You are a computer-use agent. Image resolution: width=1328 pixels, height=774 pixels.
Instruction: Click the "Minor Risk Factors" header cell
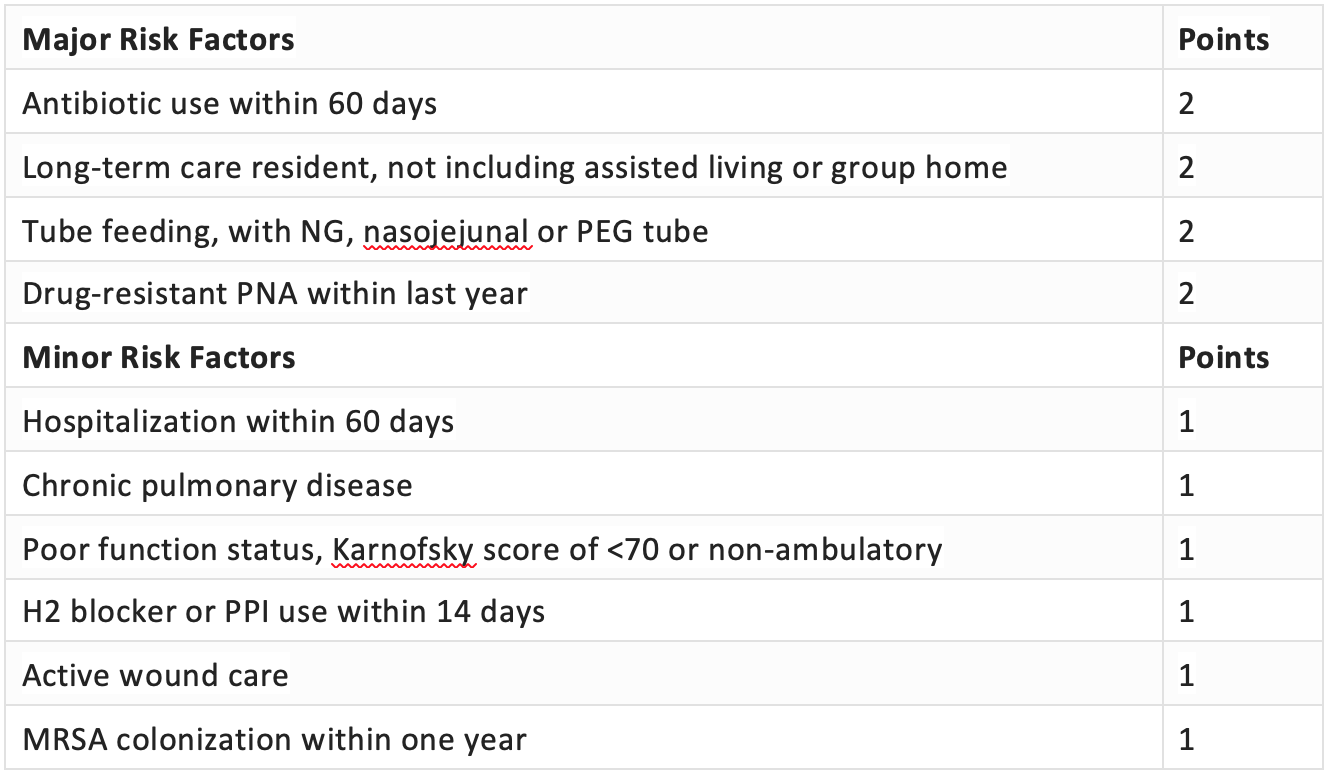[x=158, y=358]
